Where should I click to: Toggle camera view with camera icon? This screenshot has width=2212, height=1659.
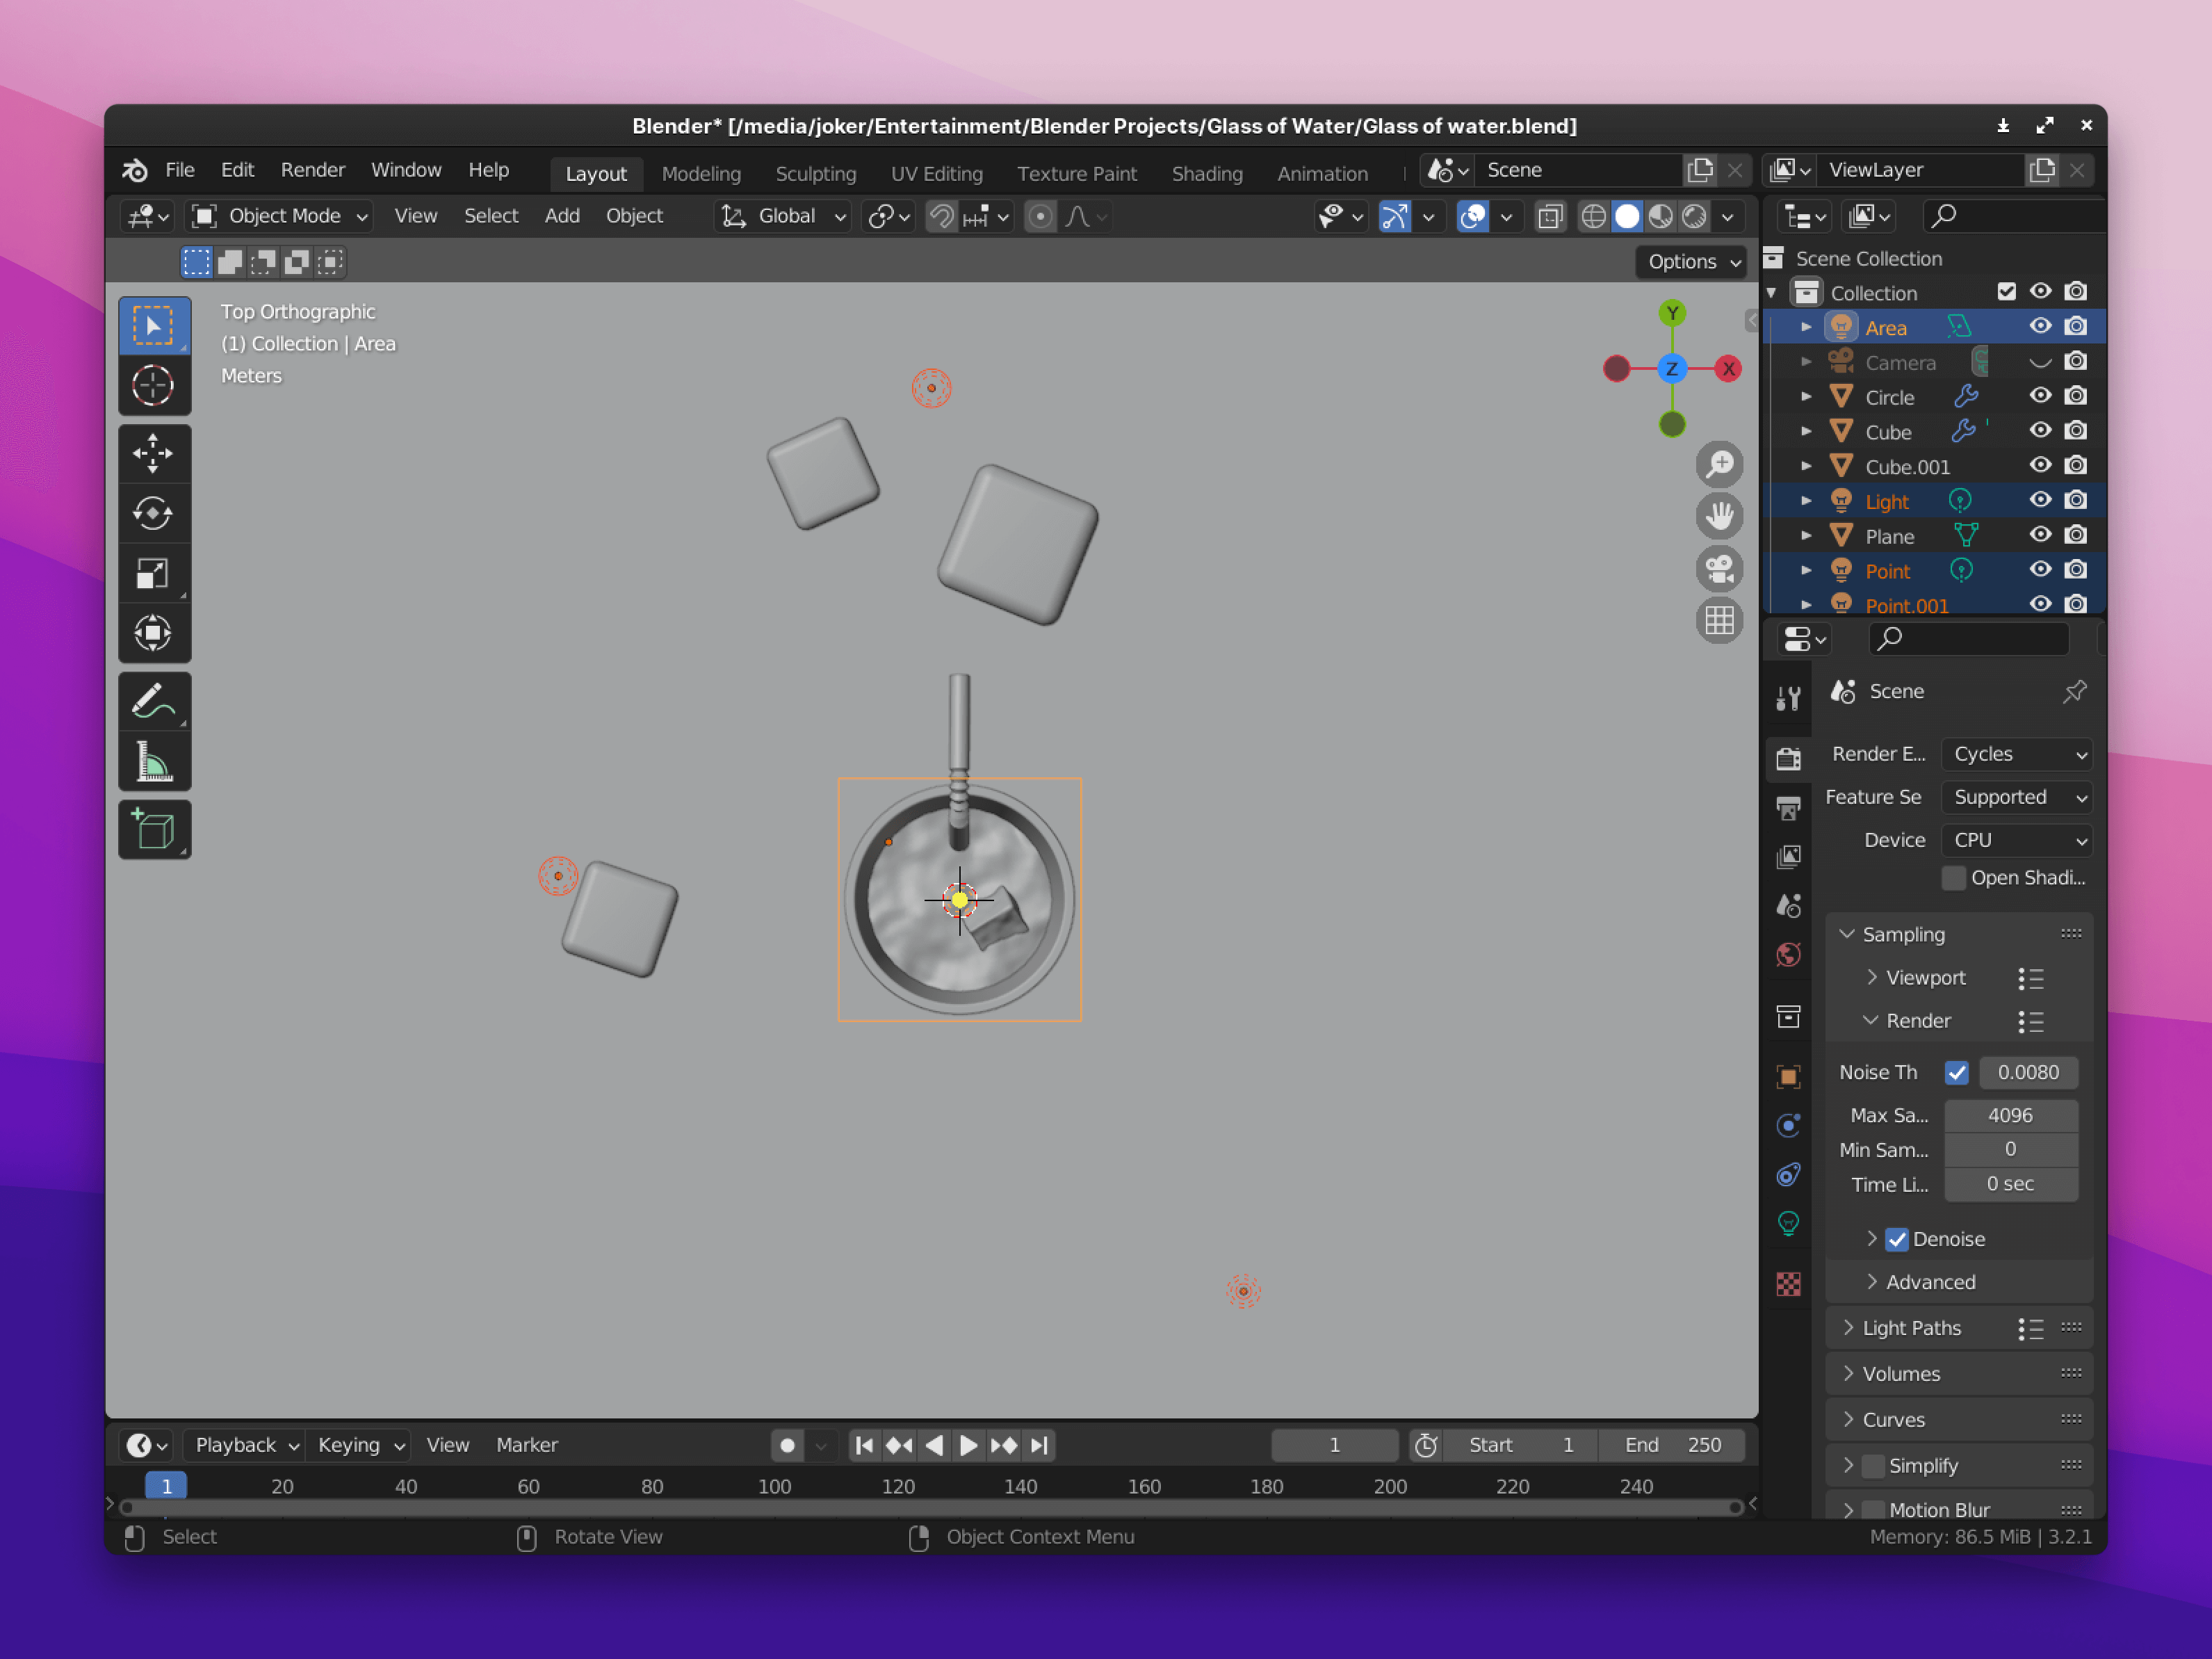(x=1719, y=569)
